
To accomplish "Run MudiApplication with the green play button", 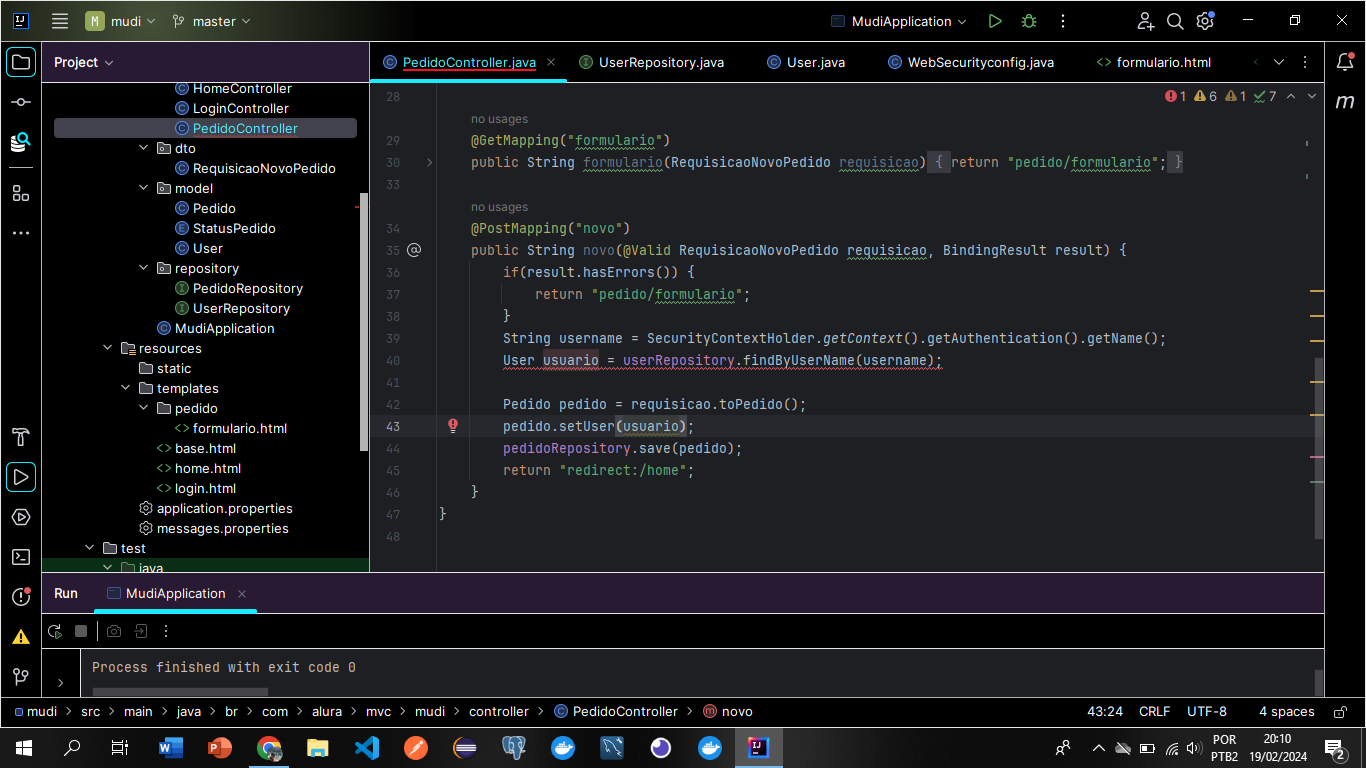I will tap(995, 21).
